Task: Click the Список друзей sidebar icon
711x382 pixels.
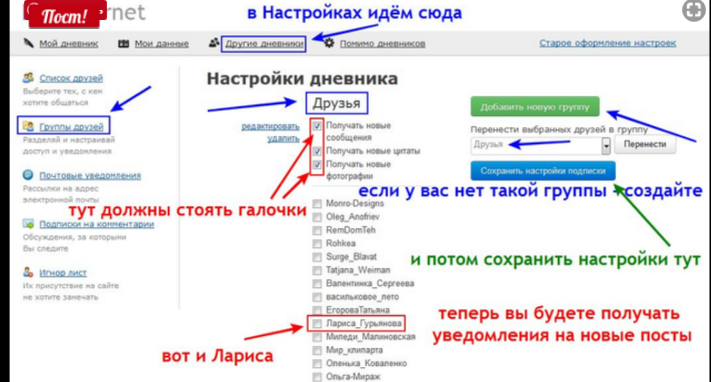Action: [x=28, y=78]
